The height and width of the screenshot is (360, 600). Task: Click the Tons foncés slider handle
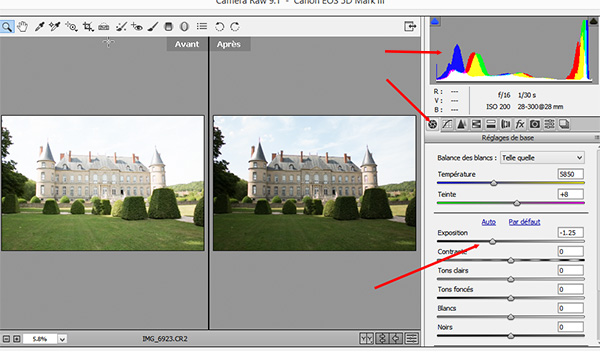point(510,298)
